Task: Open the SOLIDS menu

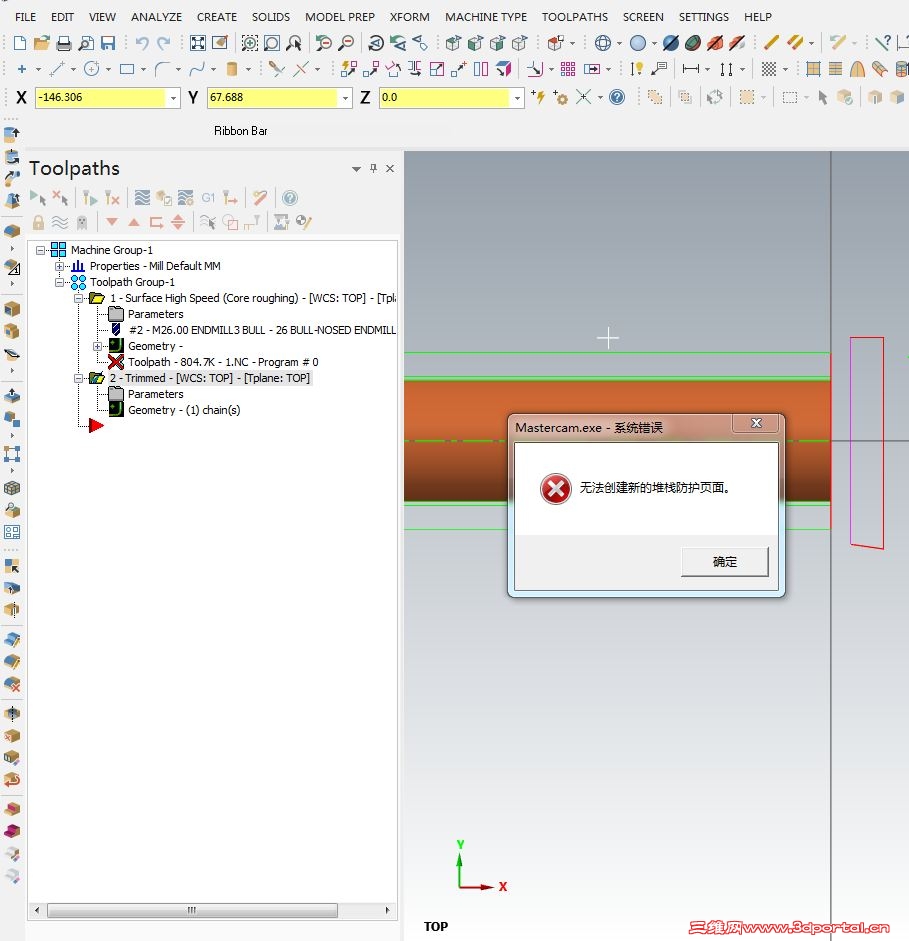Action: [271, 17]
